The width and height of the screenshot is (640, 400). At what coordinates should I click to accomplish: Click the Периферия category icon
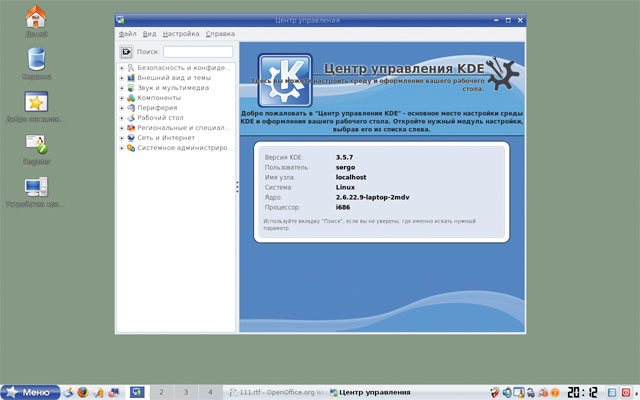click(131, 108)
